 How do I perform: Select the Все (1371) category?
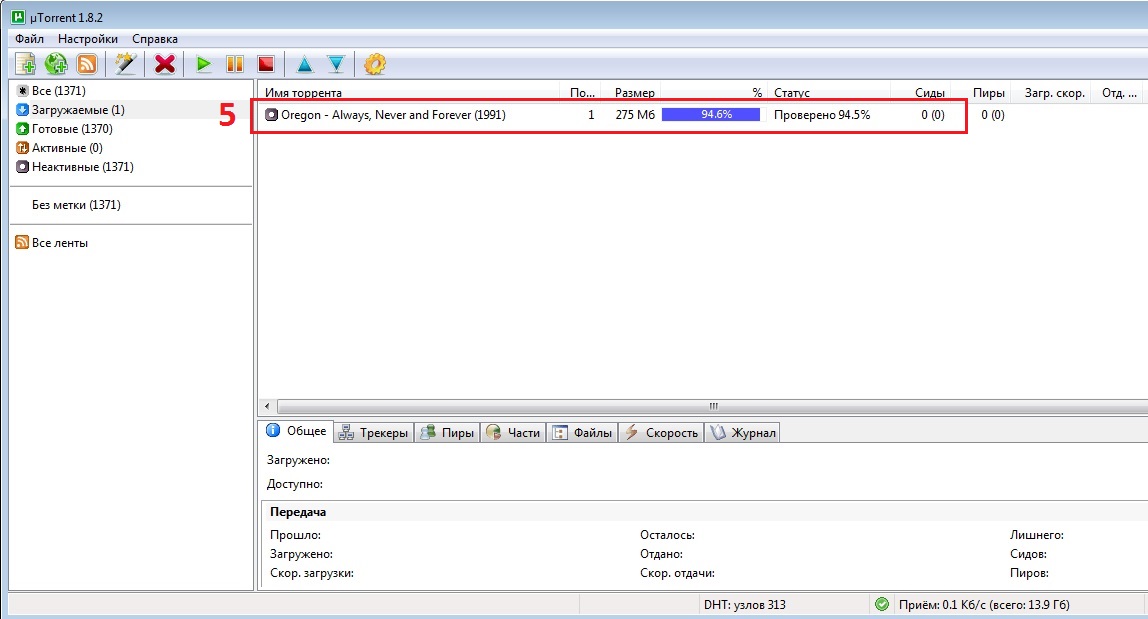tap(59, 91)
